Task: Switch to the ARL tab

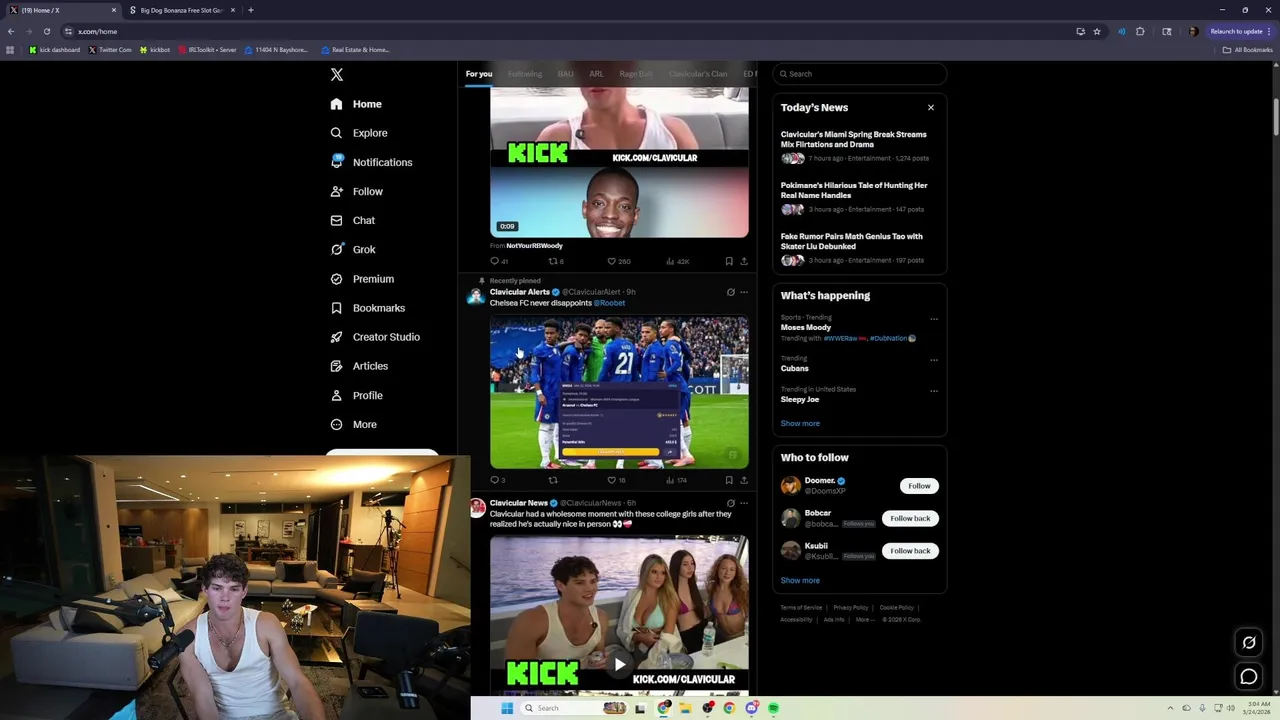Action: [596, 74]
